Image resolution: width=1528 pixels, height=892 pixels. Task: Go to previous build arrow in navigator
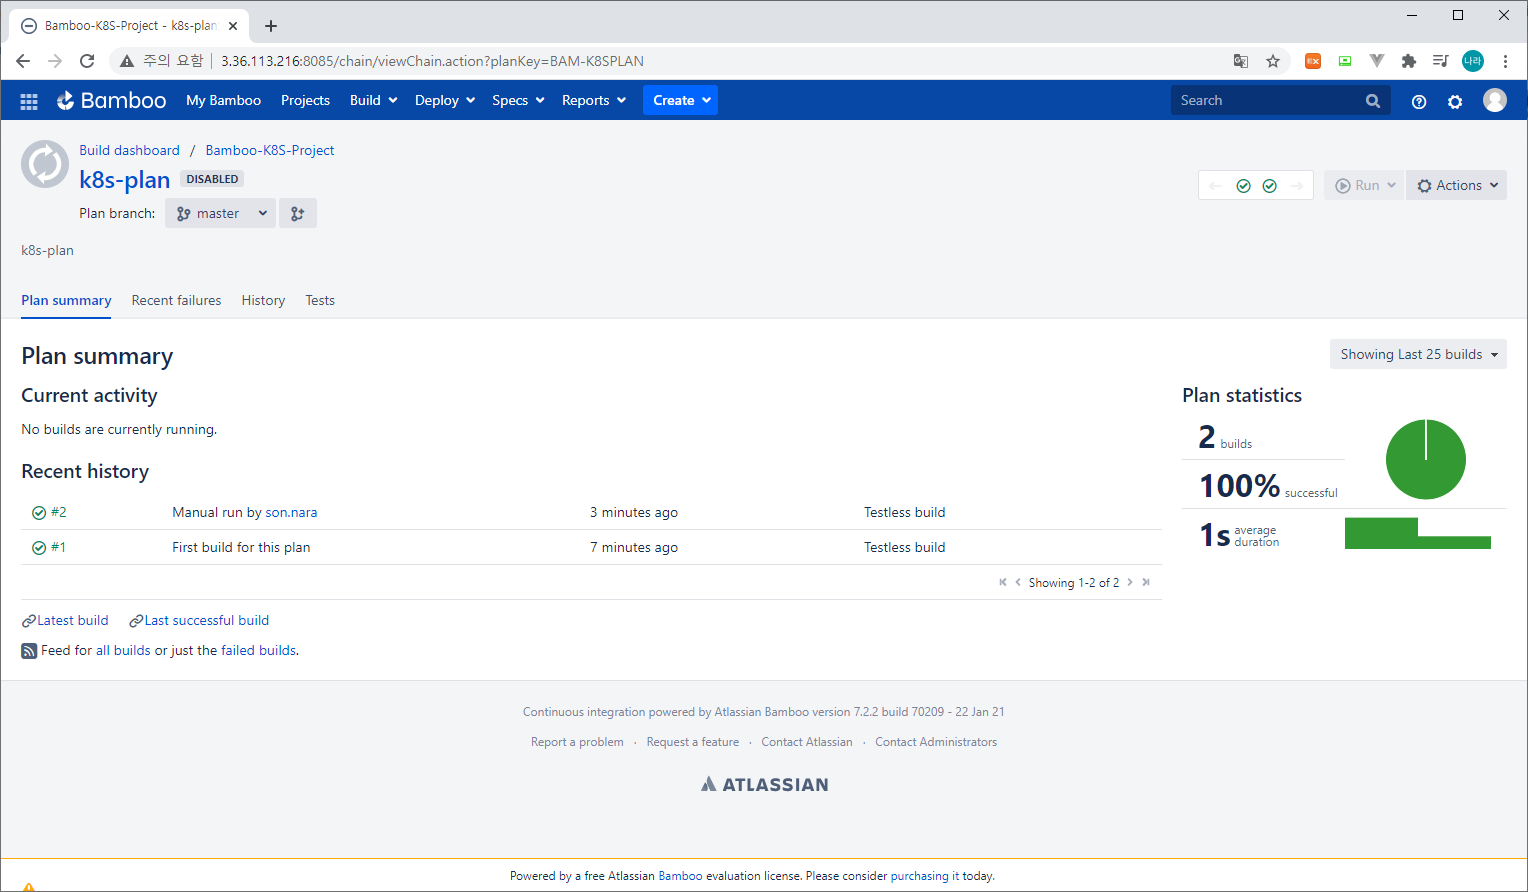click(x=1215, y=186)
